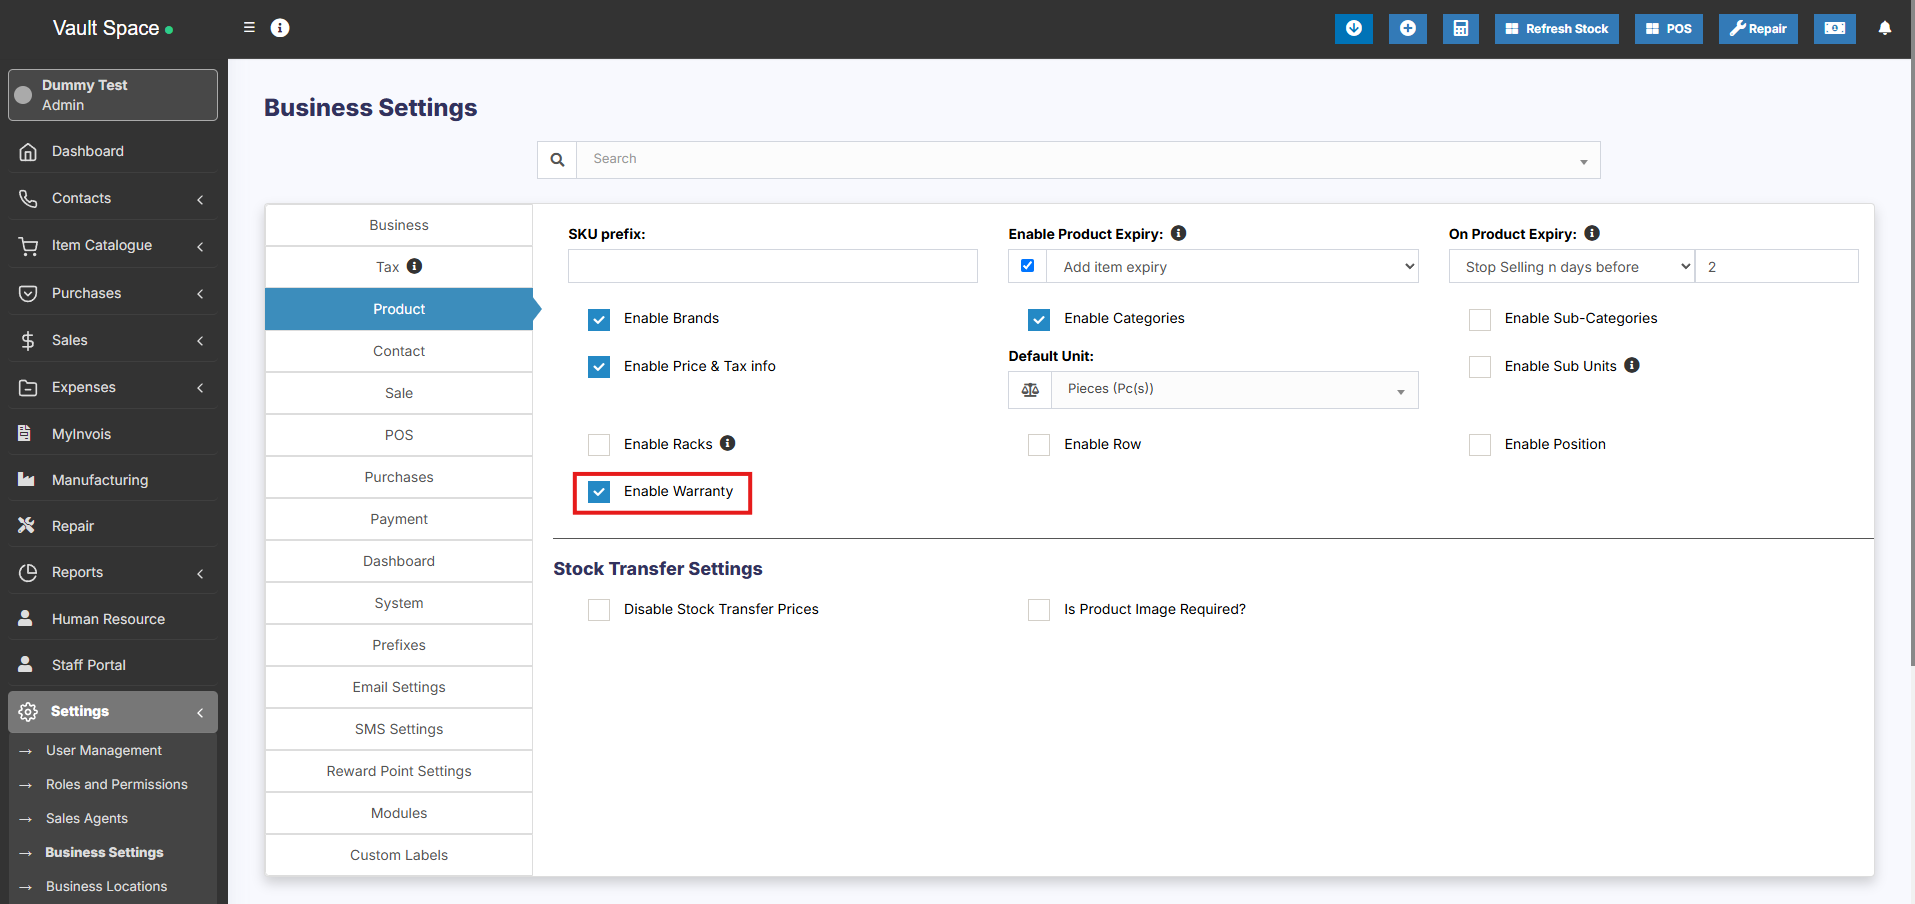
Task: Click the search magnifier icon
Action: [557, 160]
